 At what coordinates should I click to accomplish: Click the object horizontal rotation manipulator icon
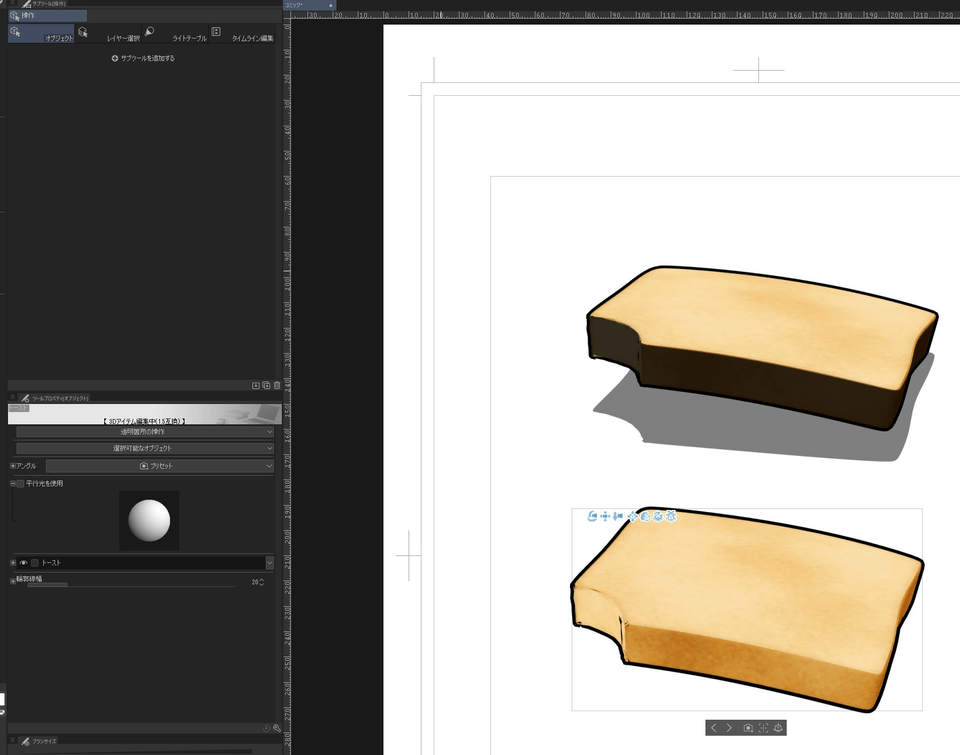(x=658, y=516)
